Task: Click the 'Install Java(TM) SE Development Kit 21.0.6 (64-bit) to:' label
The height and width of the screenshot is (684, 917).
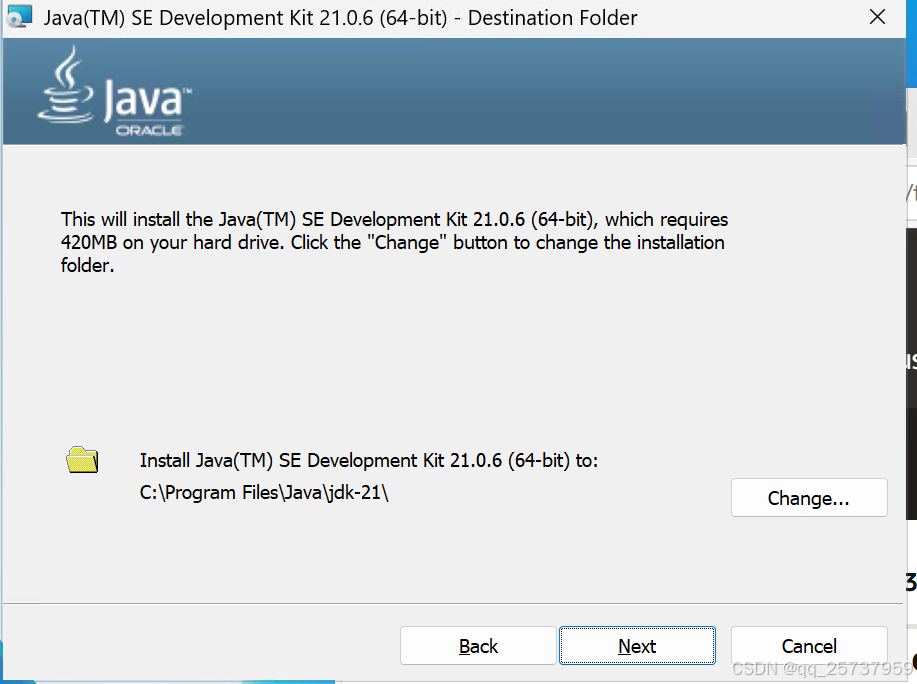Action: 368,461
